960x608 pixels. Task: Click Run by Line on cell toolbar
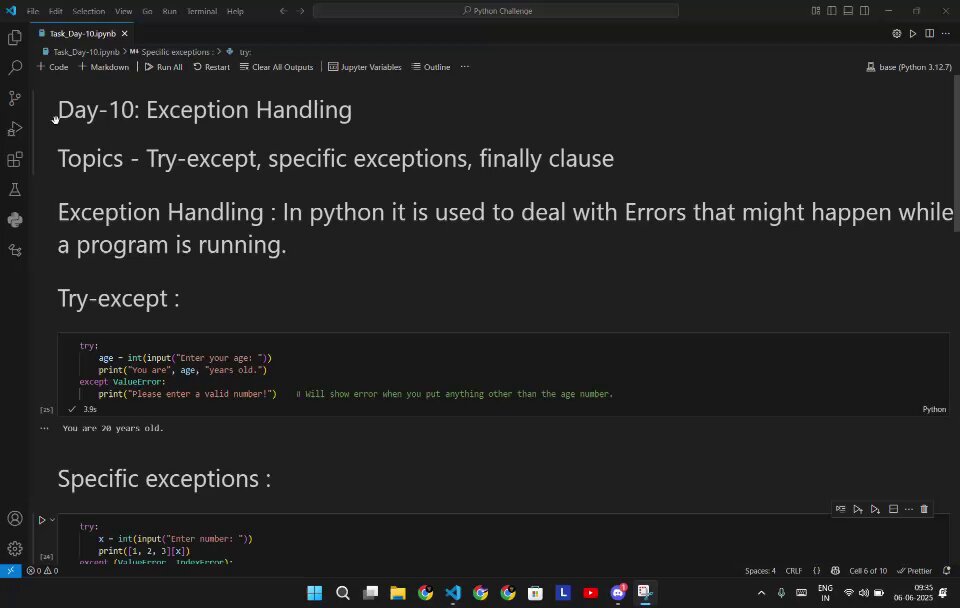[841, 509]
